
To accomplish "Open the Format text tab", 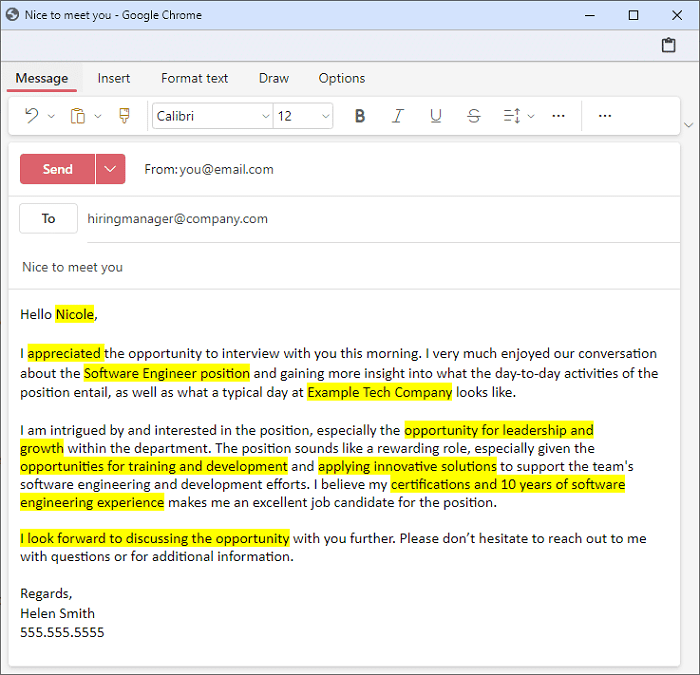I will [x=194, y=78].
